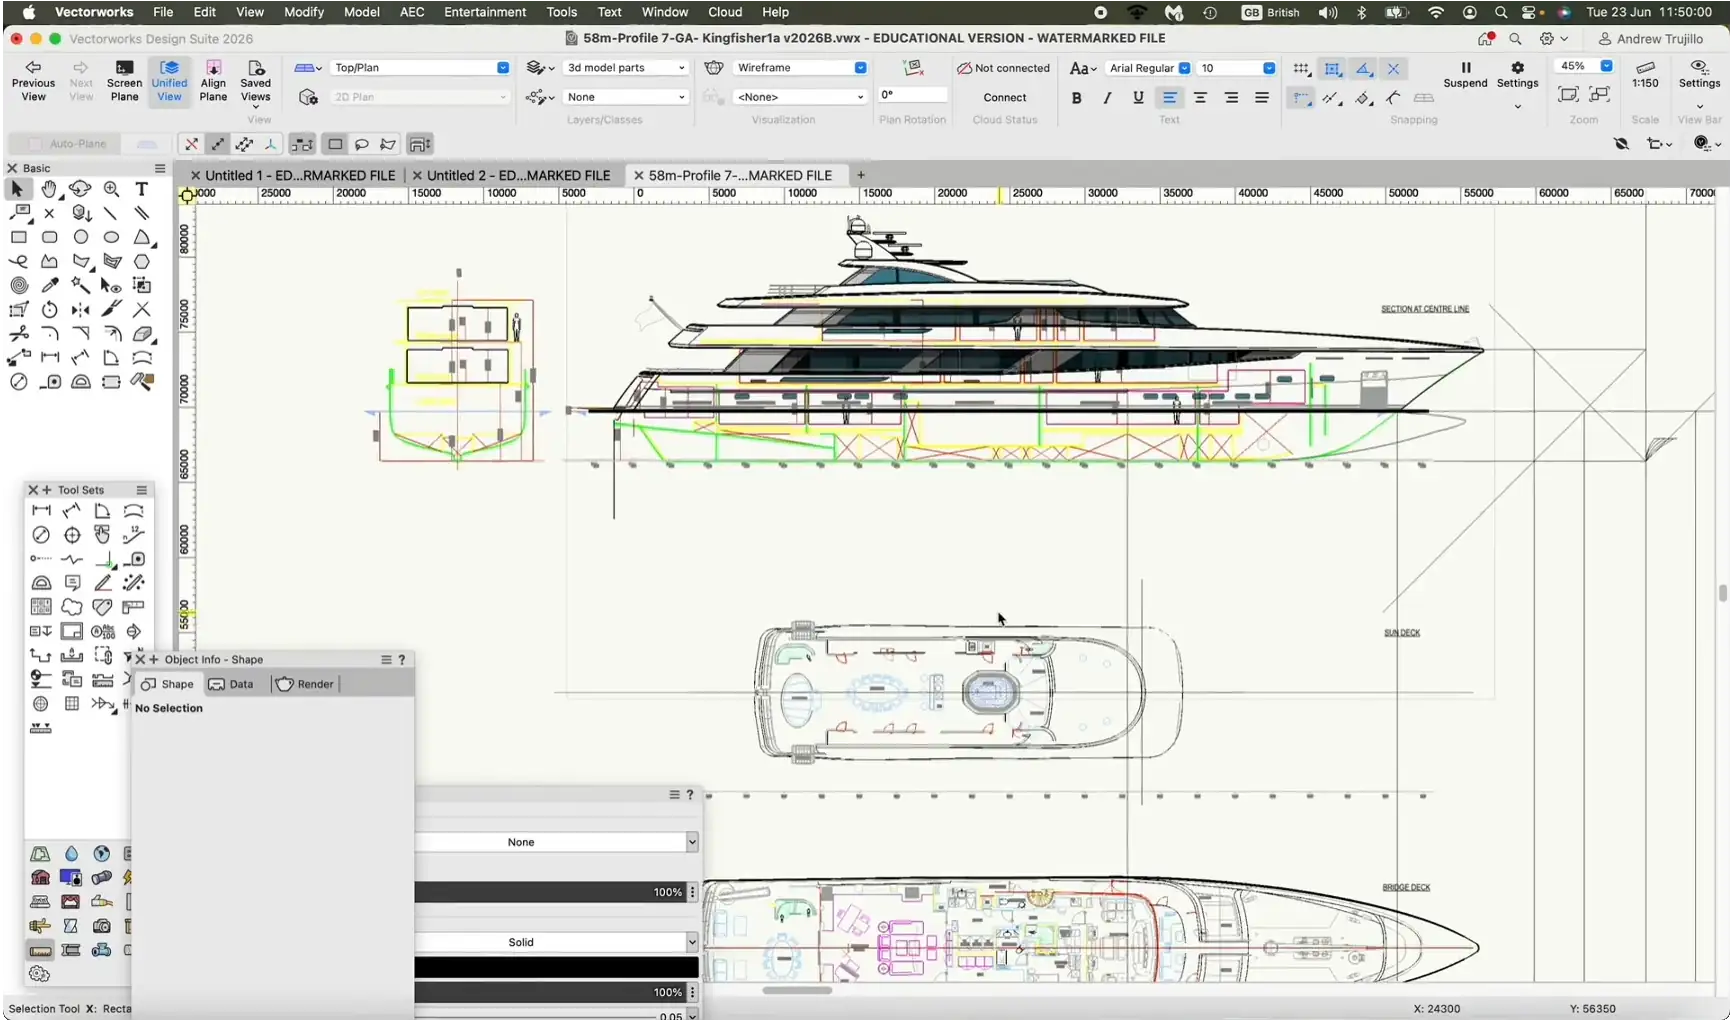1732x1022 pixels.
Task: Open the gear tool set at palette bottom
Action: point(39,974)
